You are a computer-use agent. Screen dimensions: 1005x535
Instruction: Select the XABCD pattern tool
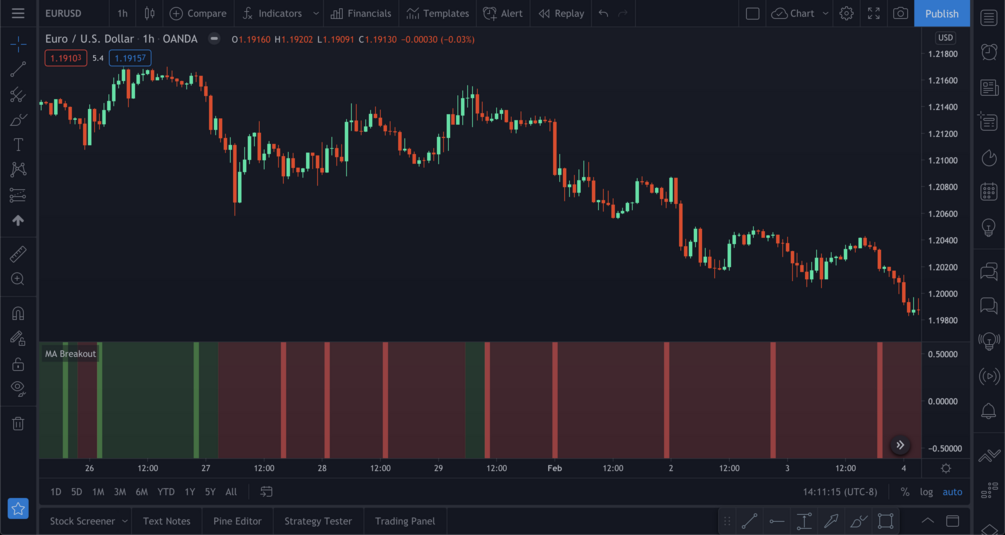[18, 170]
